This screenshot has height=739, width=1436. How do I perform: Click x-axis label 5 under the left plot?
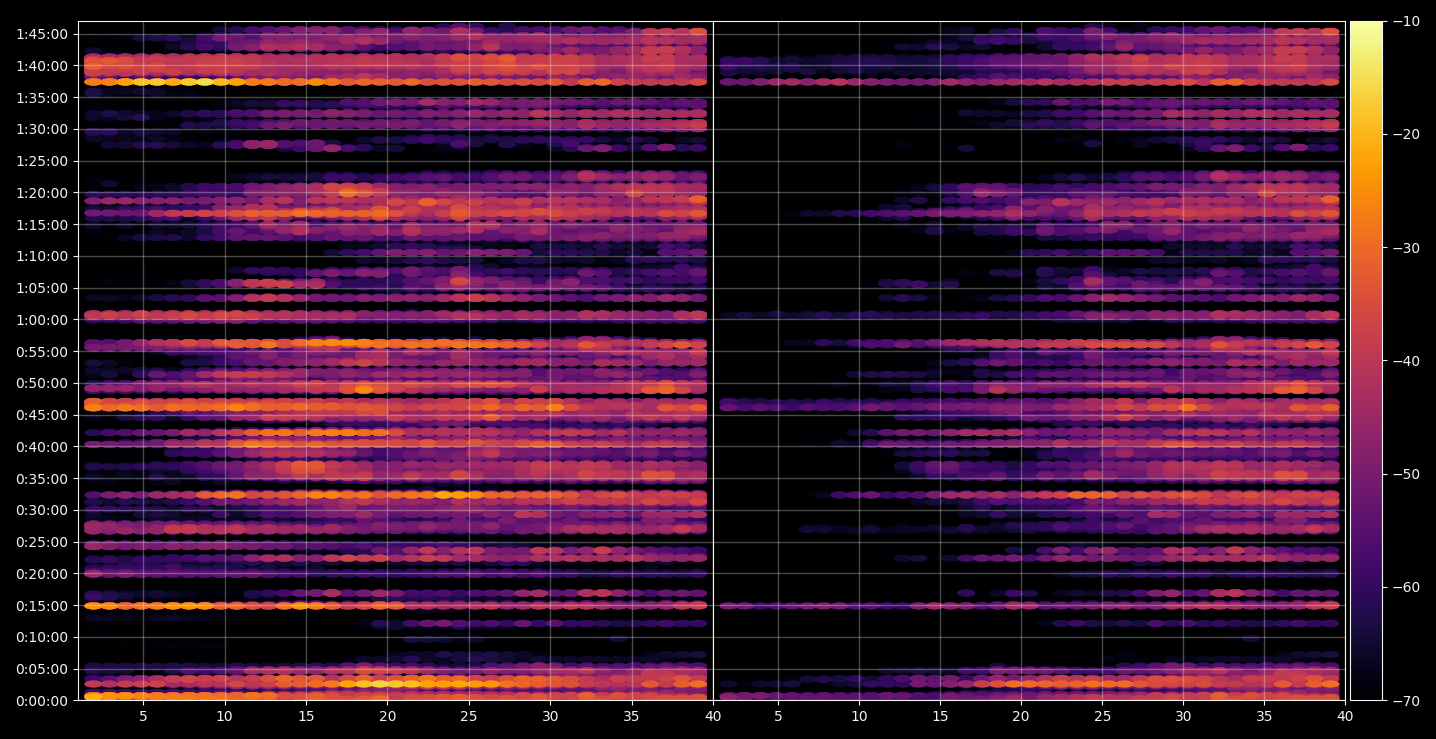coord(143,716)
